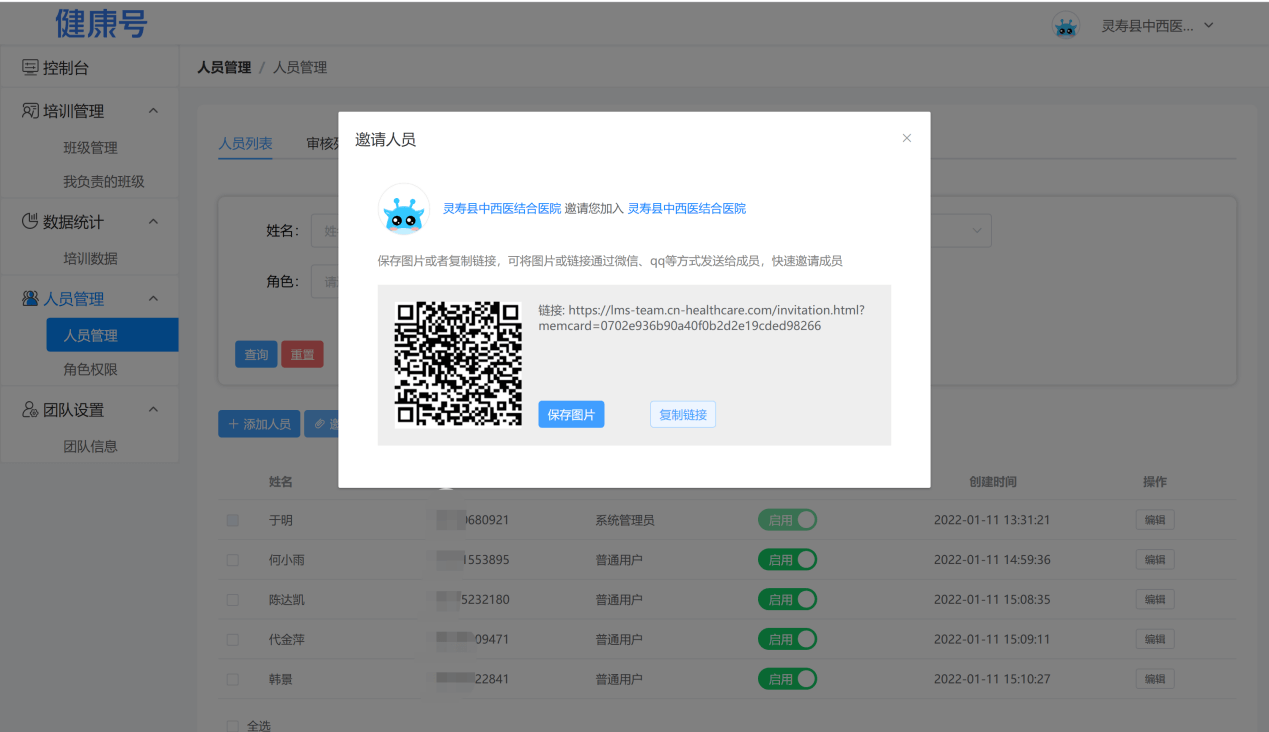Open the join-target 灵寿县中西医结合医院 link
Screen dimensions: 1269x732
pyautogui.click(x=686, y=208)
